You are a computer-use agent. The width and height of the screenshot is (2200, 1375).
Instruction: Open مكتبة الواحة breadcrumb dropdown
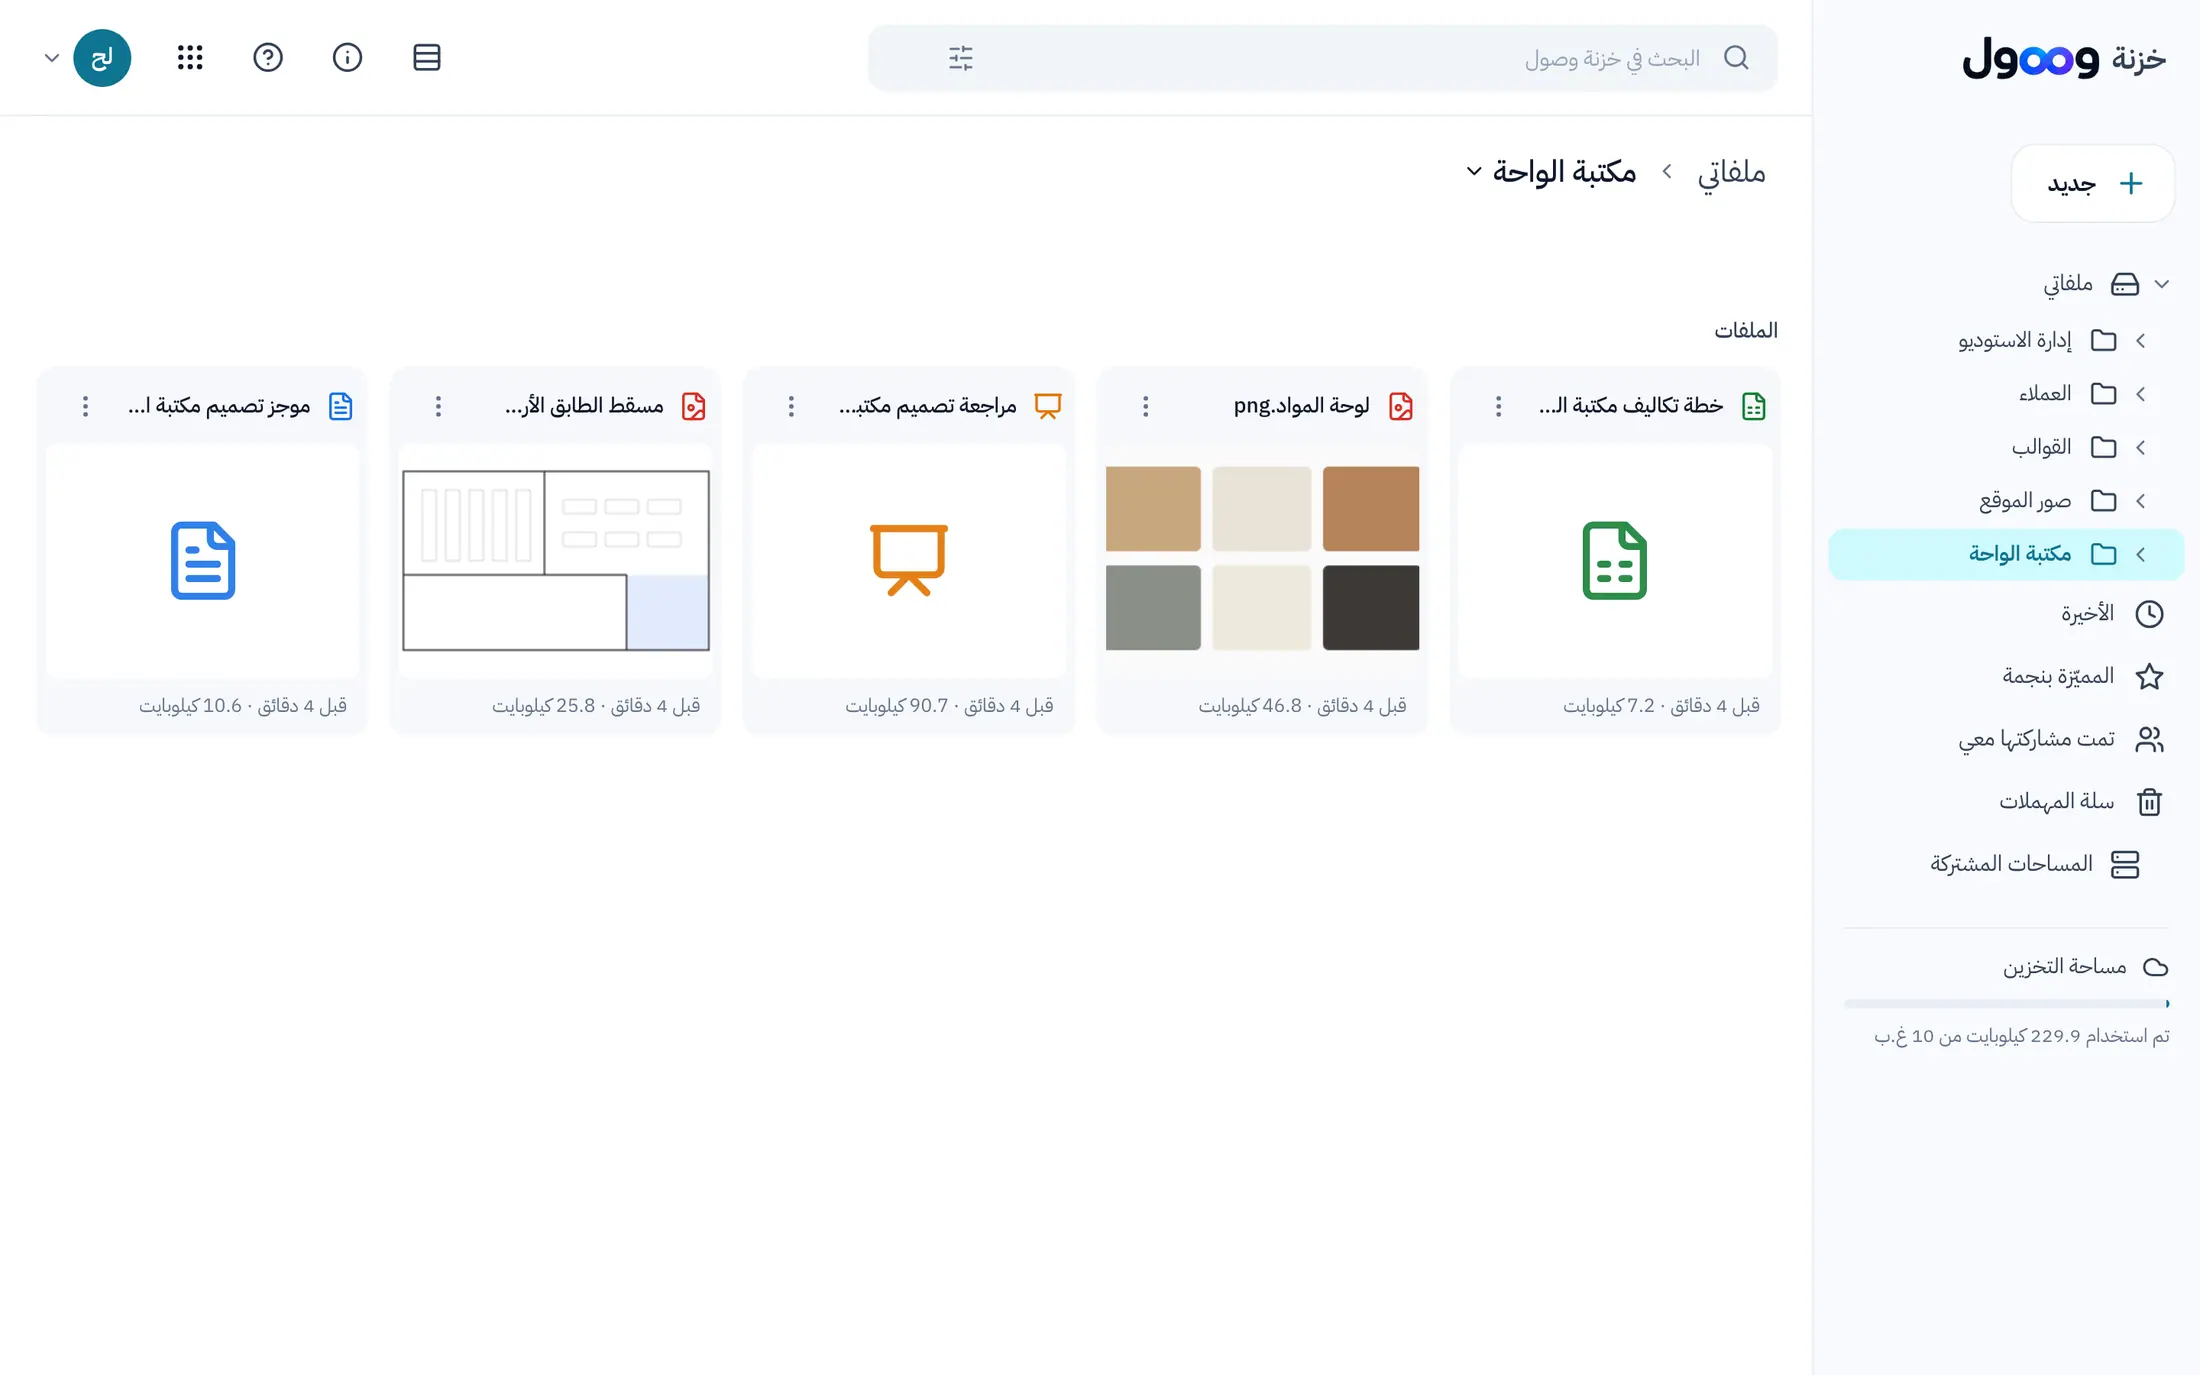1474,171
